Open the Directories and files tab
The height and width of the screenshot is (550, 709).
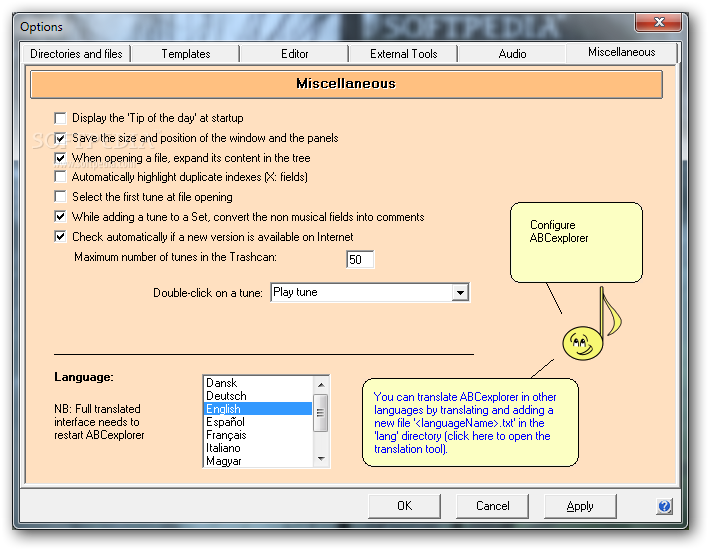[x=76, y=54]
